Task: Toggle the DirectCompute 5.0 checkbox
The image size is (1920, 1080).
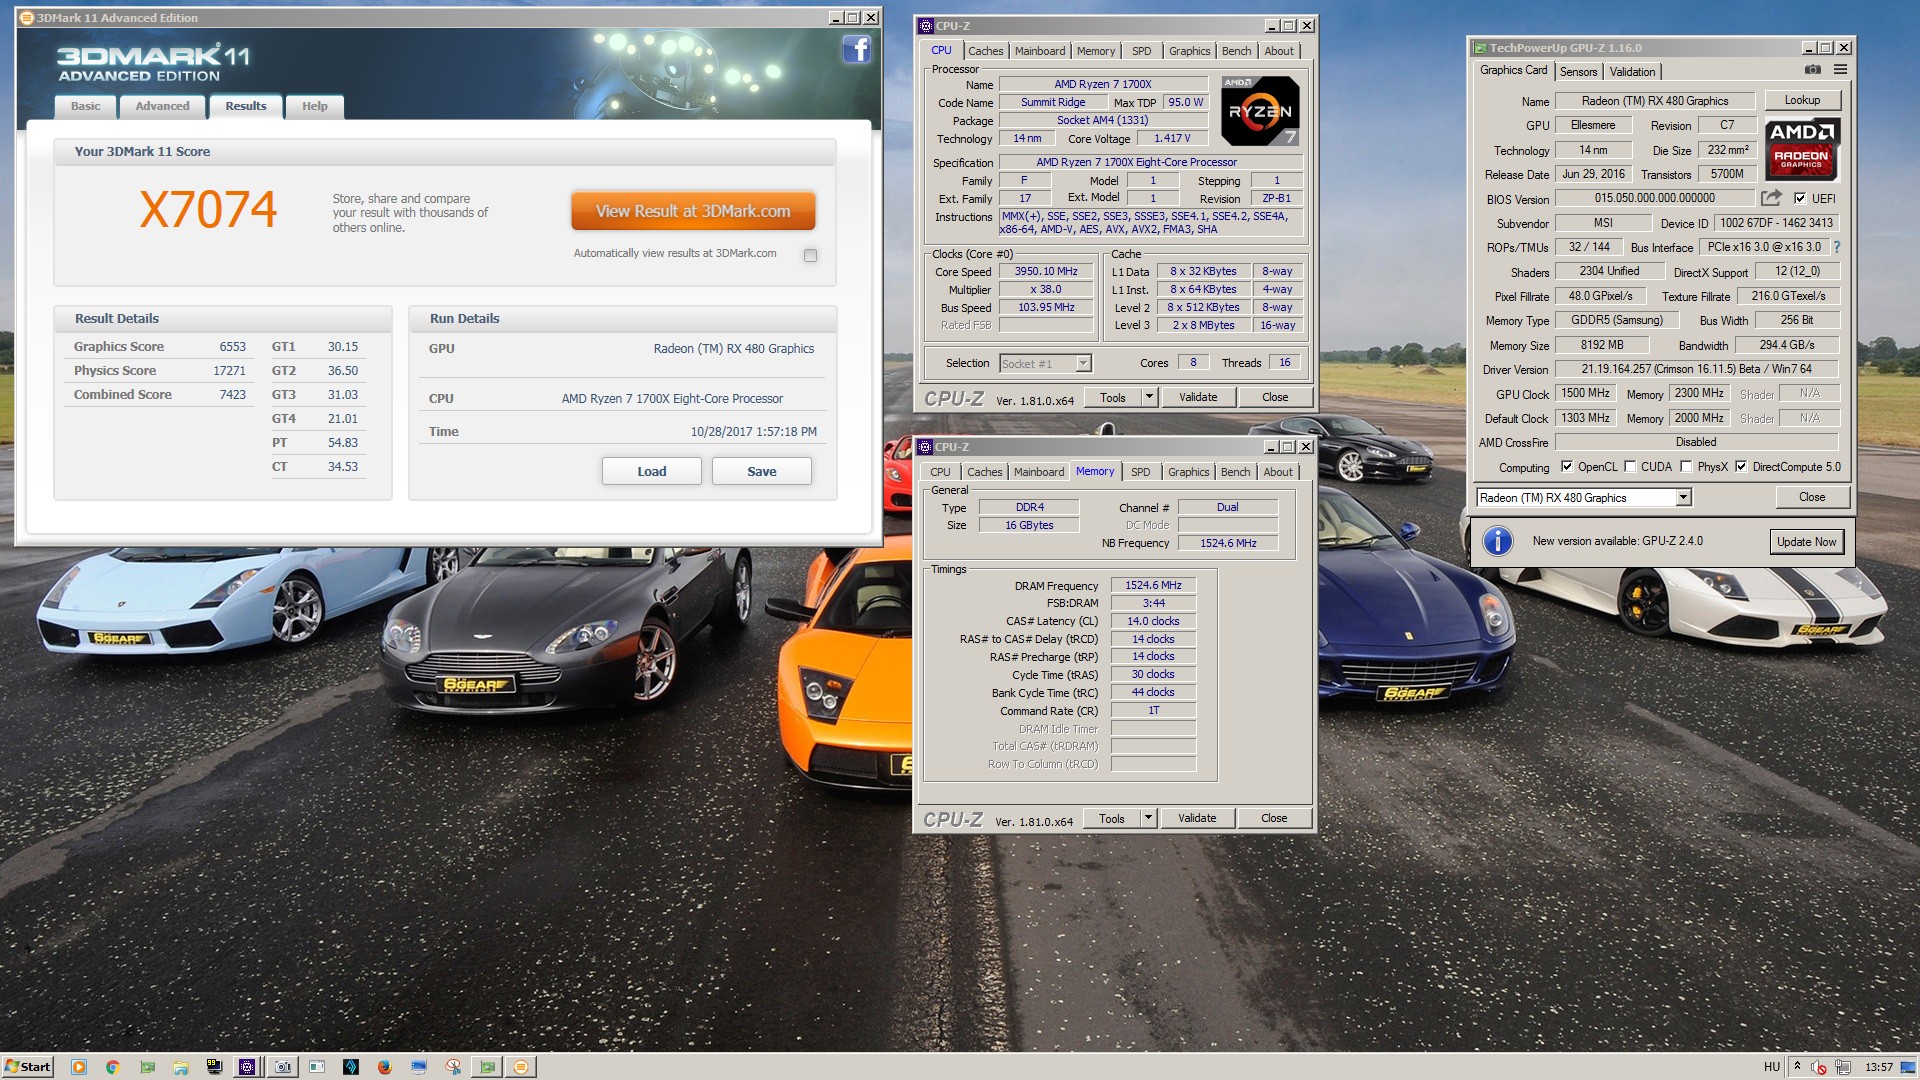Action: pyautogui.click(x=1741, y=467)
